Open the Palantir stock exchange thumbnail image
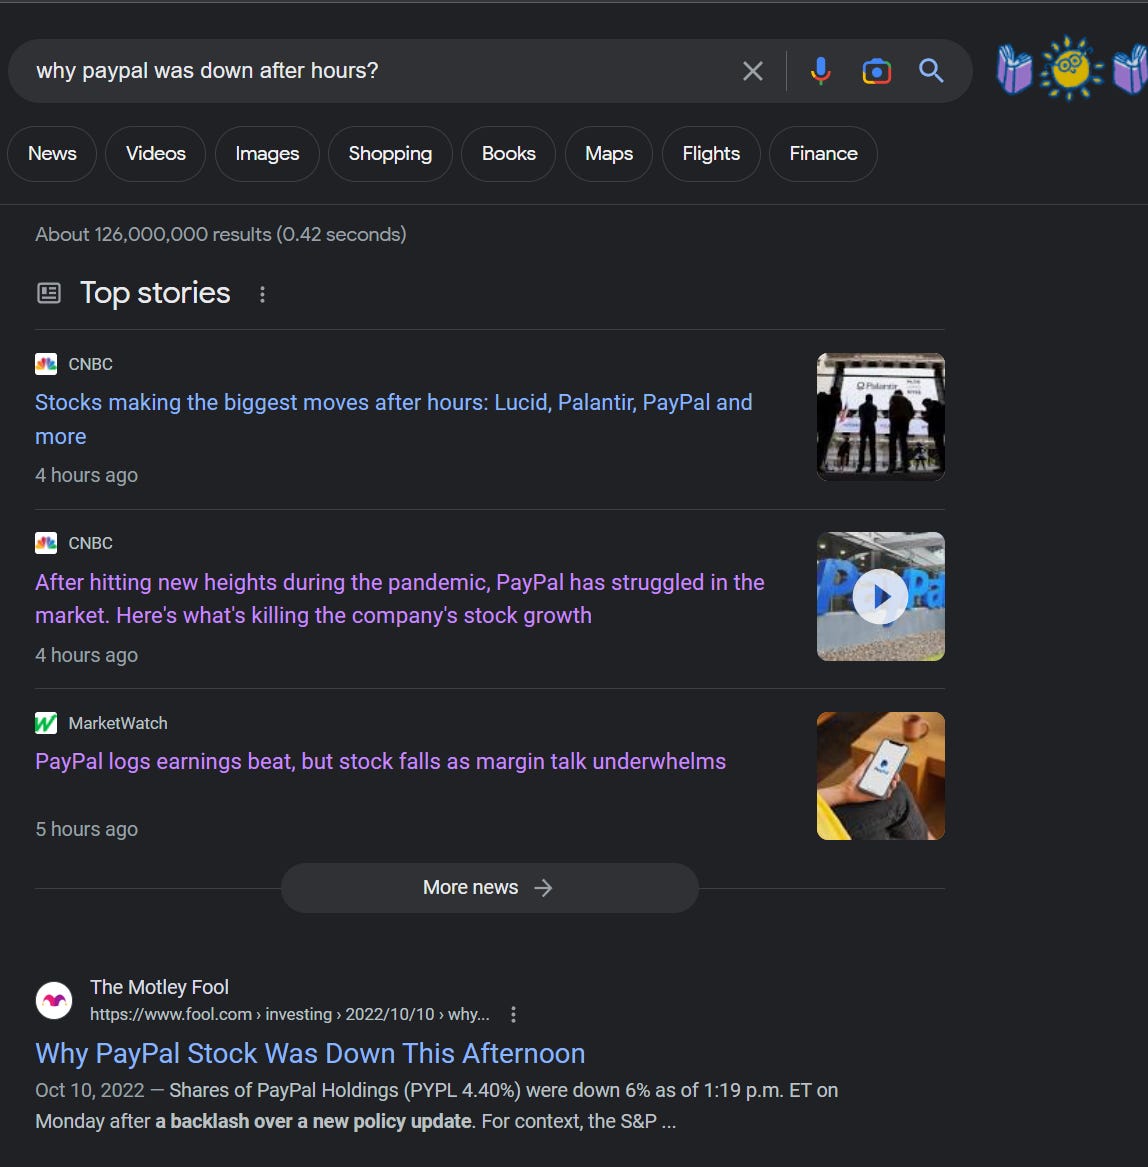The image size is (1148, 1167). click(x=881, y=417)
